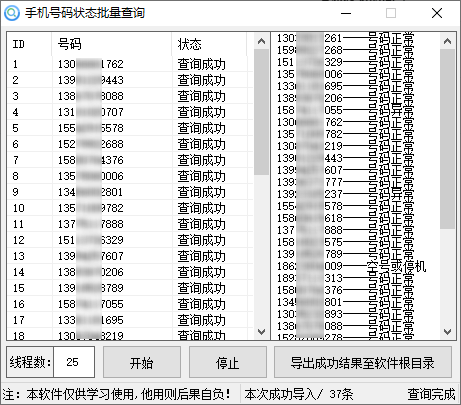Click the 停止 button
Viewport: 461px width, 405px height.
point(228,362)
